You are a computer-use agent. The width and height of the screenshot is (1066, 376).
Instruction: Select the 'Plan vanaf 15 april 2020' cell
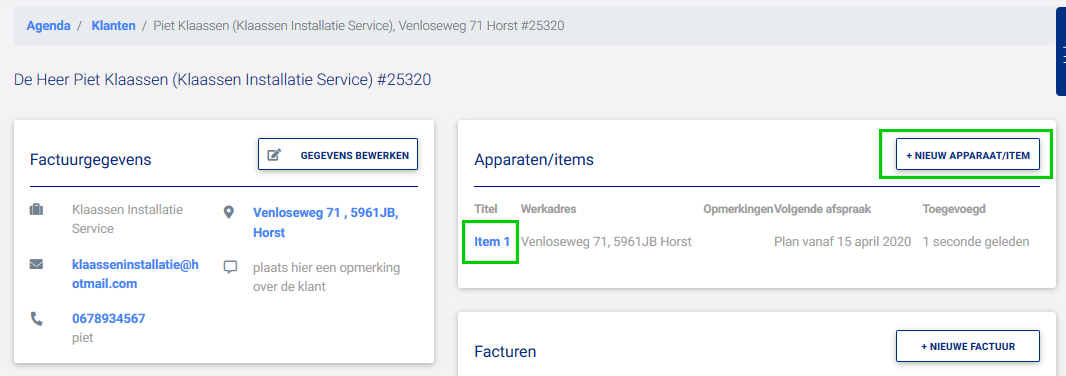coord(842,241)
